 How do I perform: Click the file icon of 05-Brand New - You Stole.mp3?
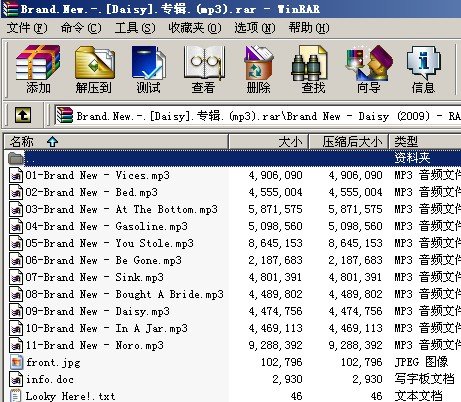pyautogui.click(x=16, y=243)
